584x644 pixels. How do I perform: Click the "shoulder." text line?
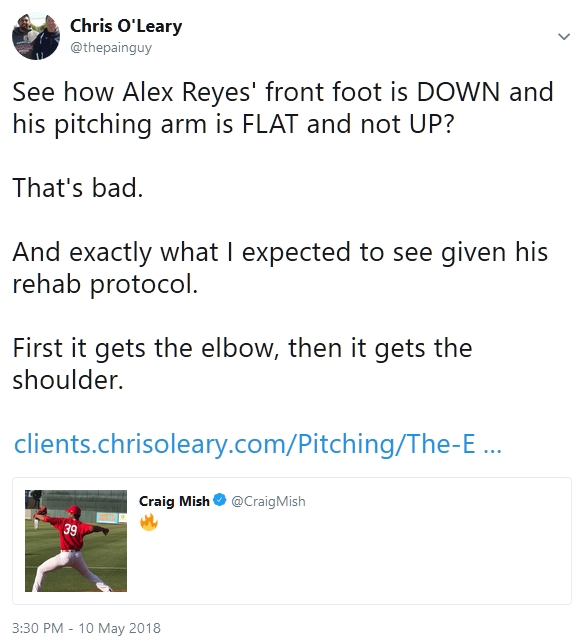(x=68, y=380)
